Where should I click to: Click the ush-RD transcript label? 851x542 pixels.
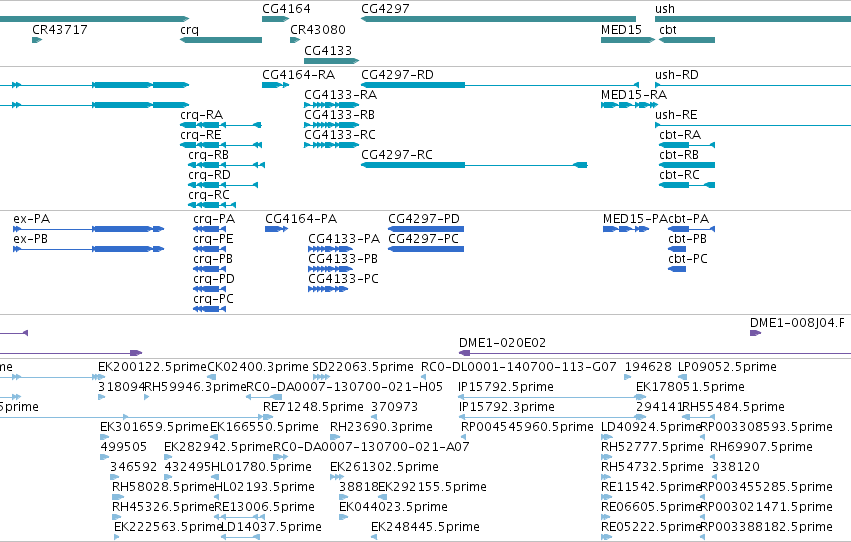677,75
